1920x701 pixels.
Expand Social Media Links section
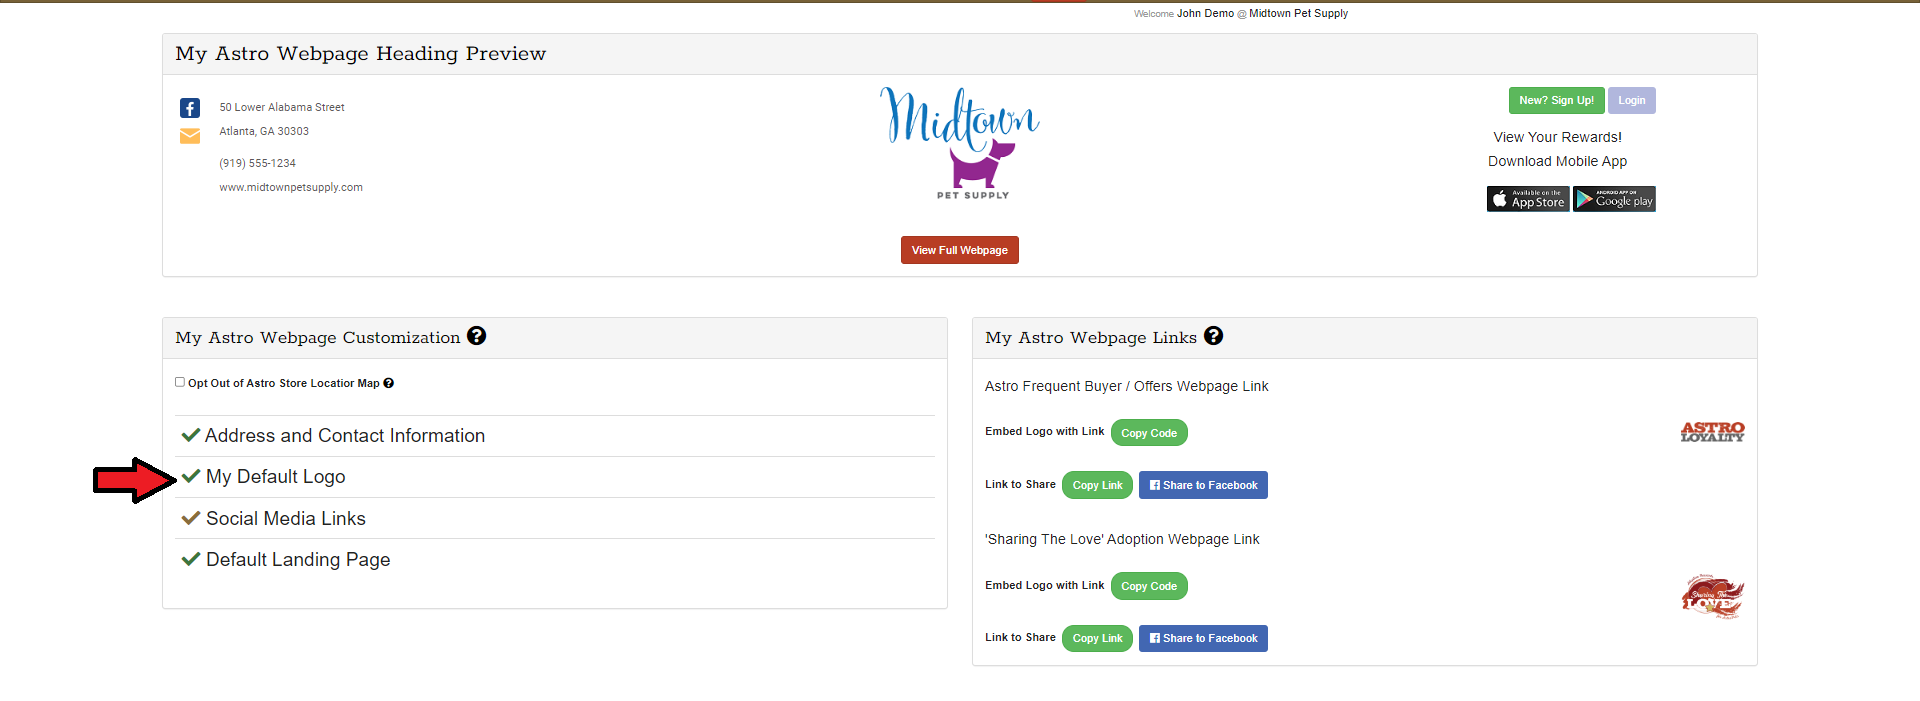[285, 519]
